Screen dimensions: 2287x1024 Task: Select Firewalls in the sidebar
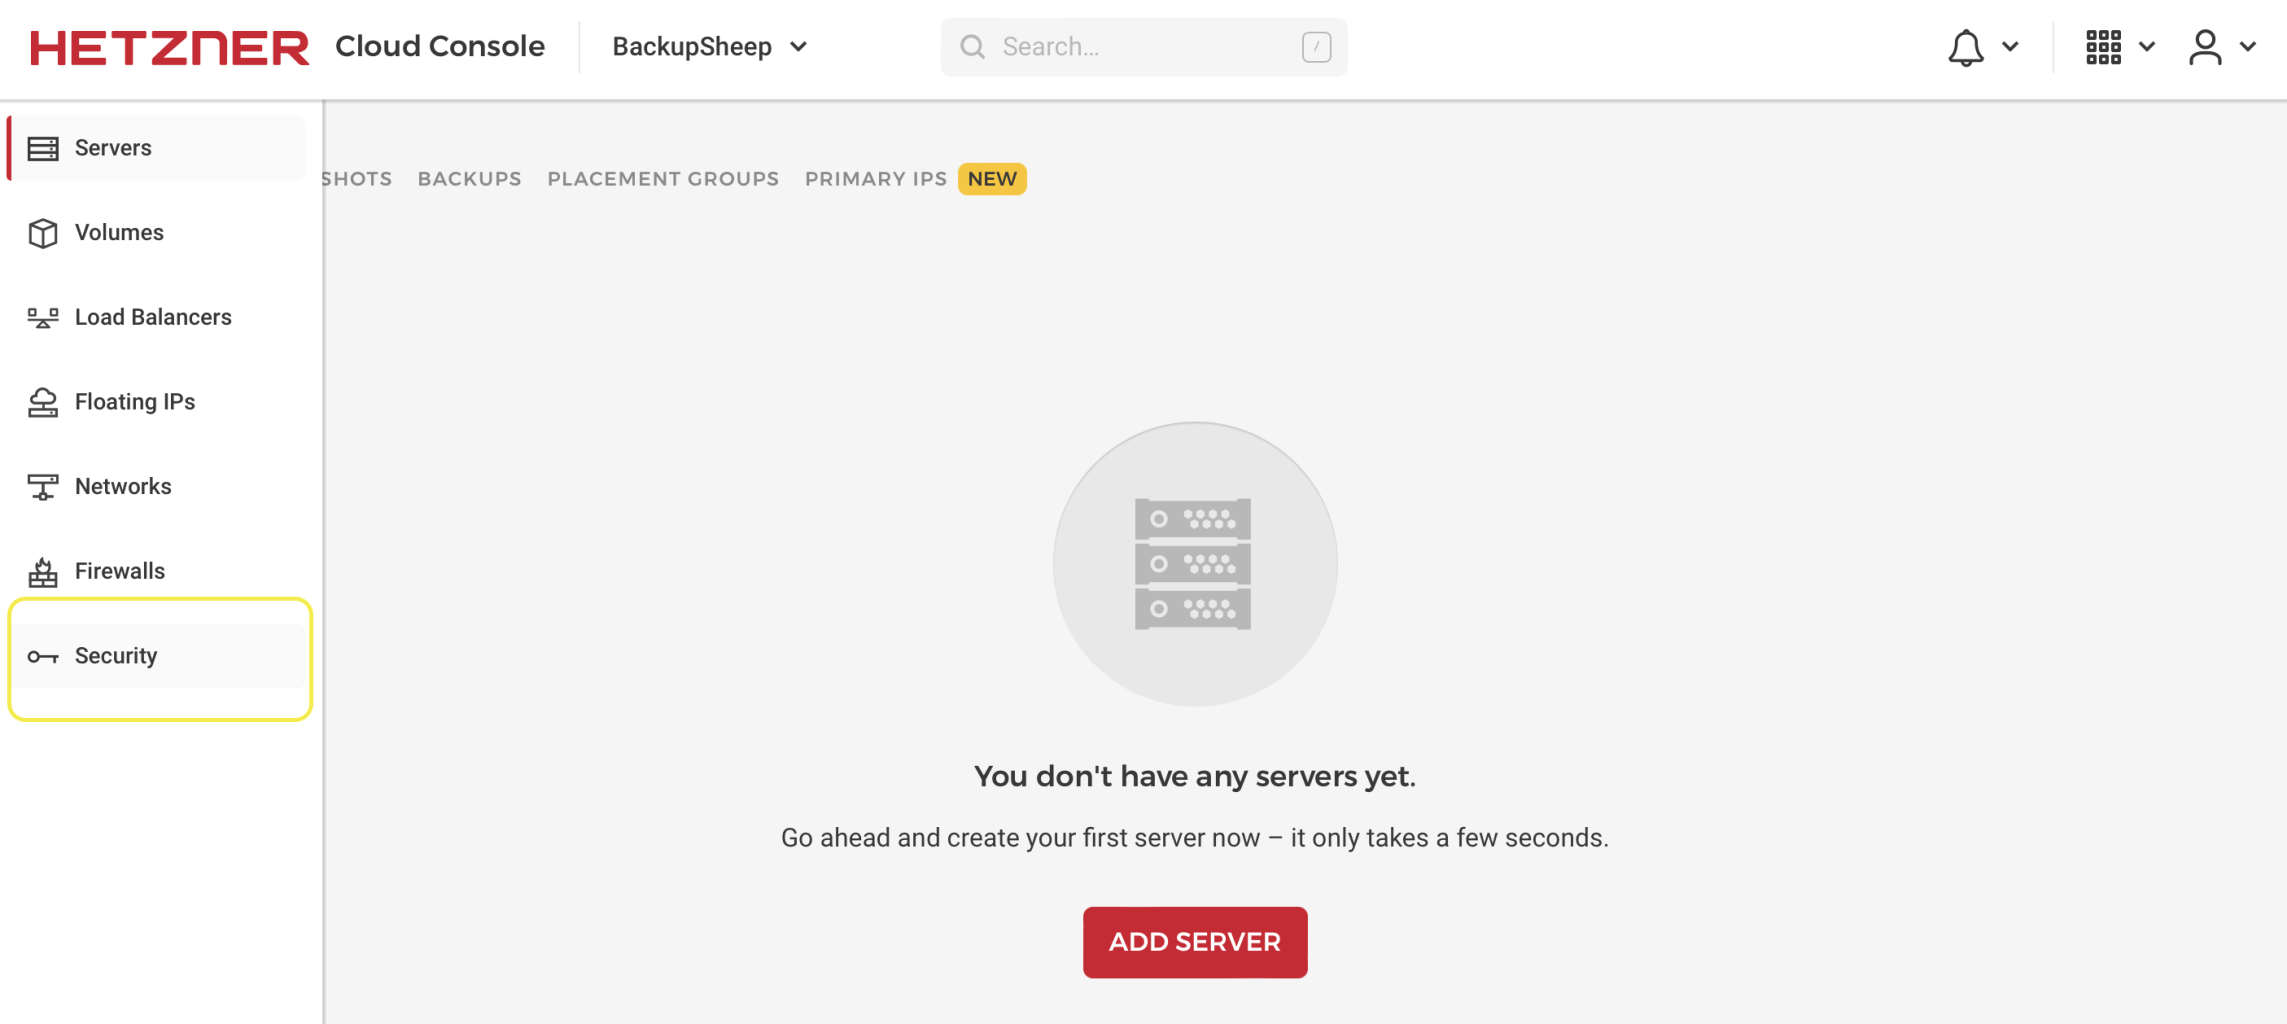pyautogui.click(x=157, y=572)
